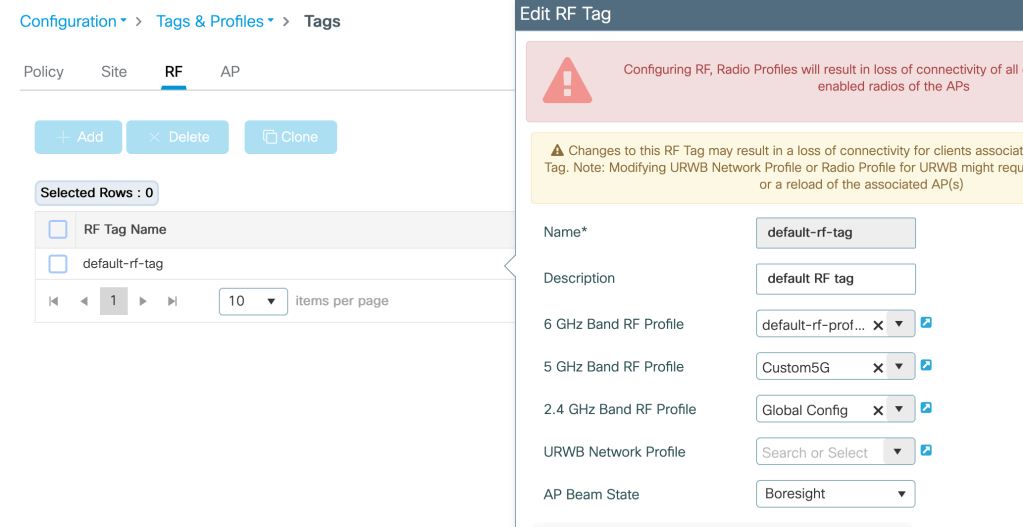Image resolution: width=1023 pixels, height=527 pixels.
Task: Go to the first page of table
Action: pyautogui.click(x=54, y=301)
